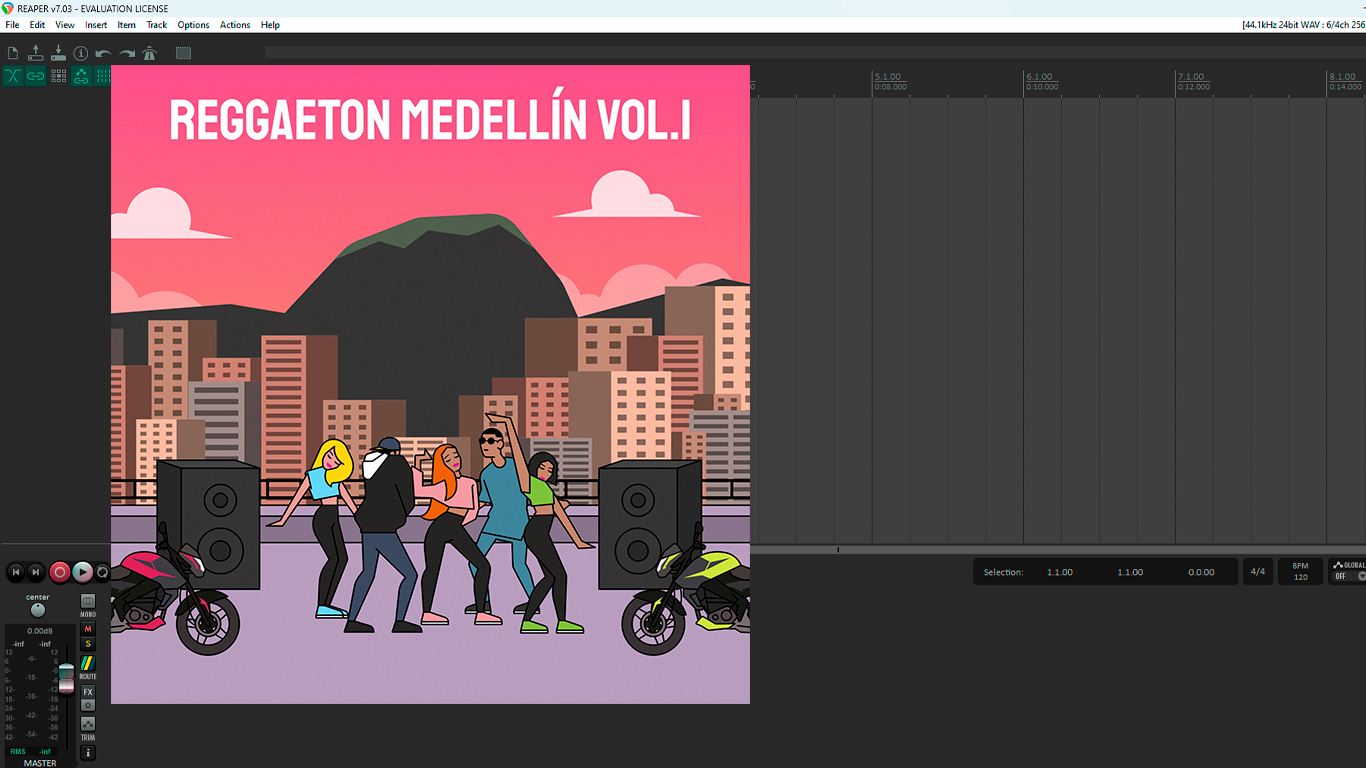Image resolution: width=1366 pixels, height=768 pixels.
Task: Click the 4/4 time signature box
Action: 1258,572
